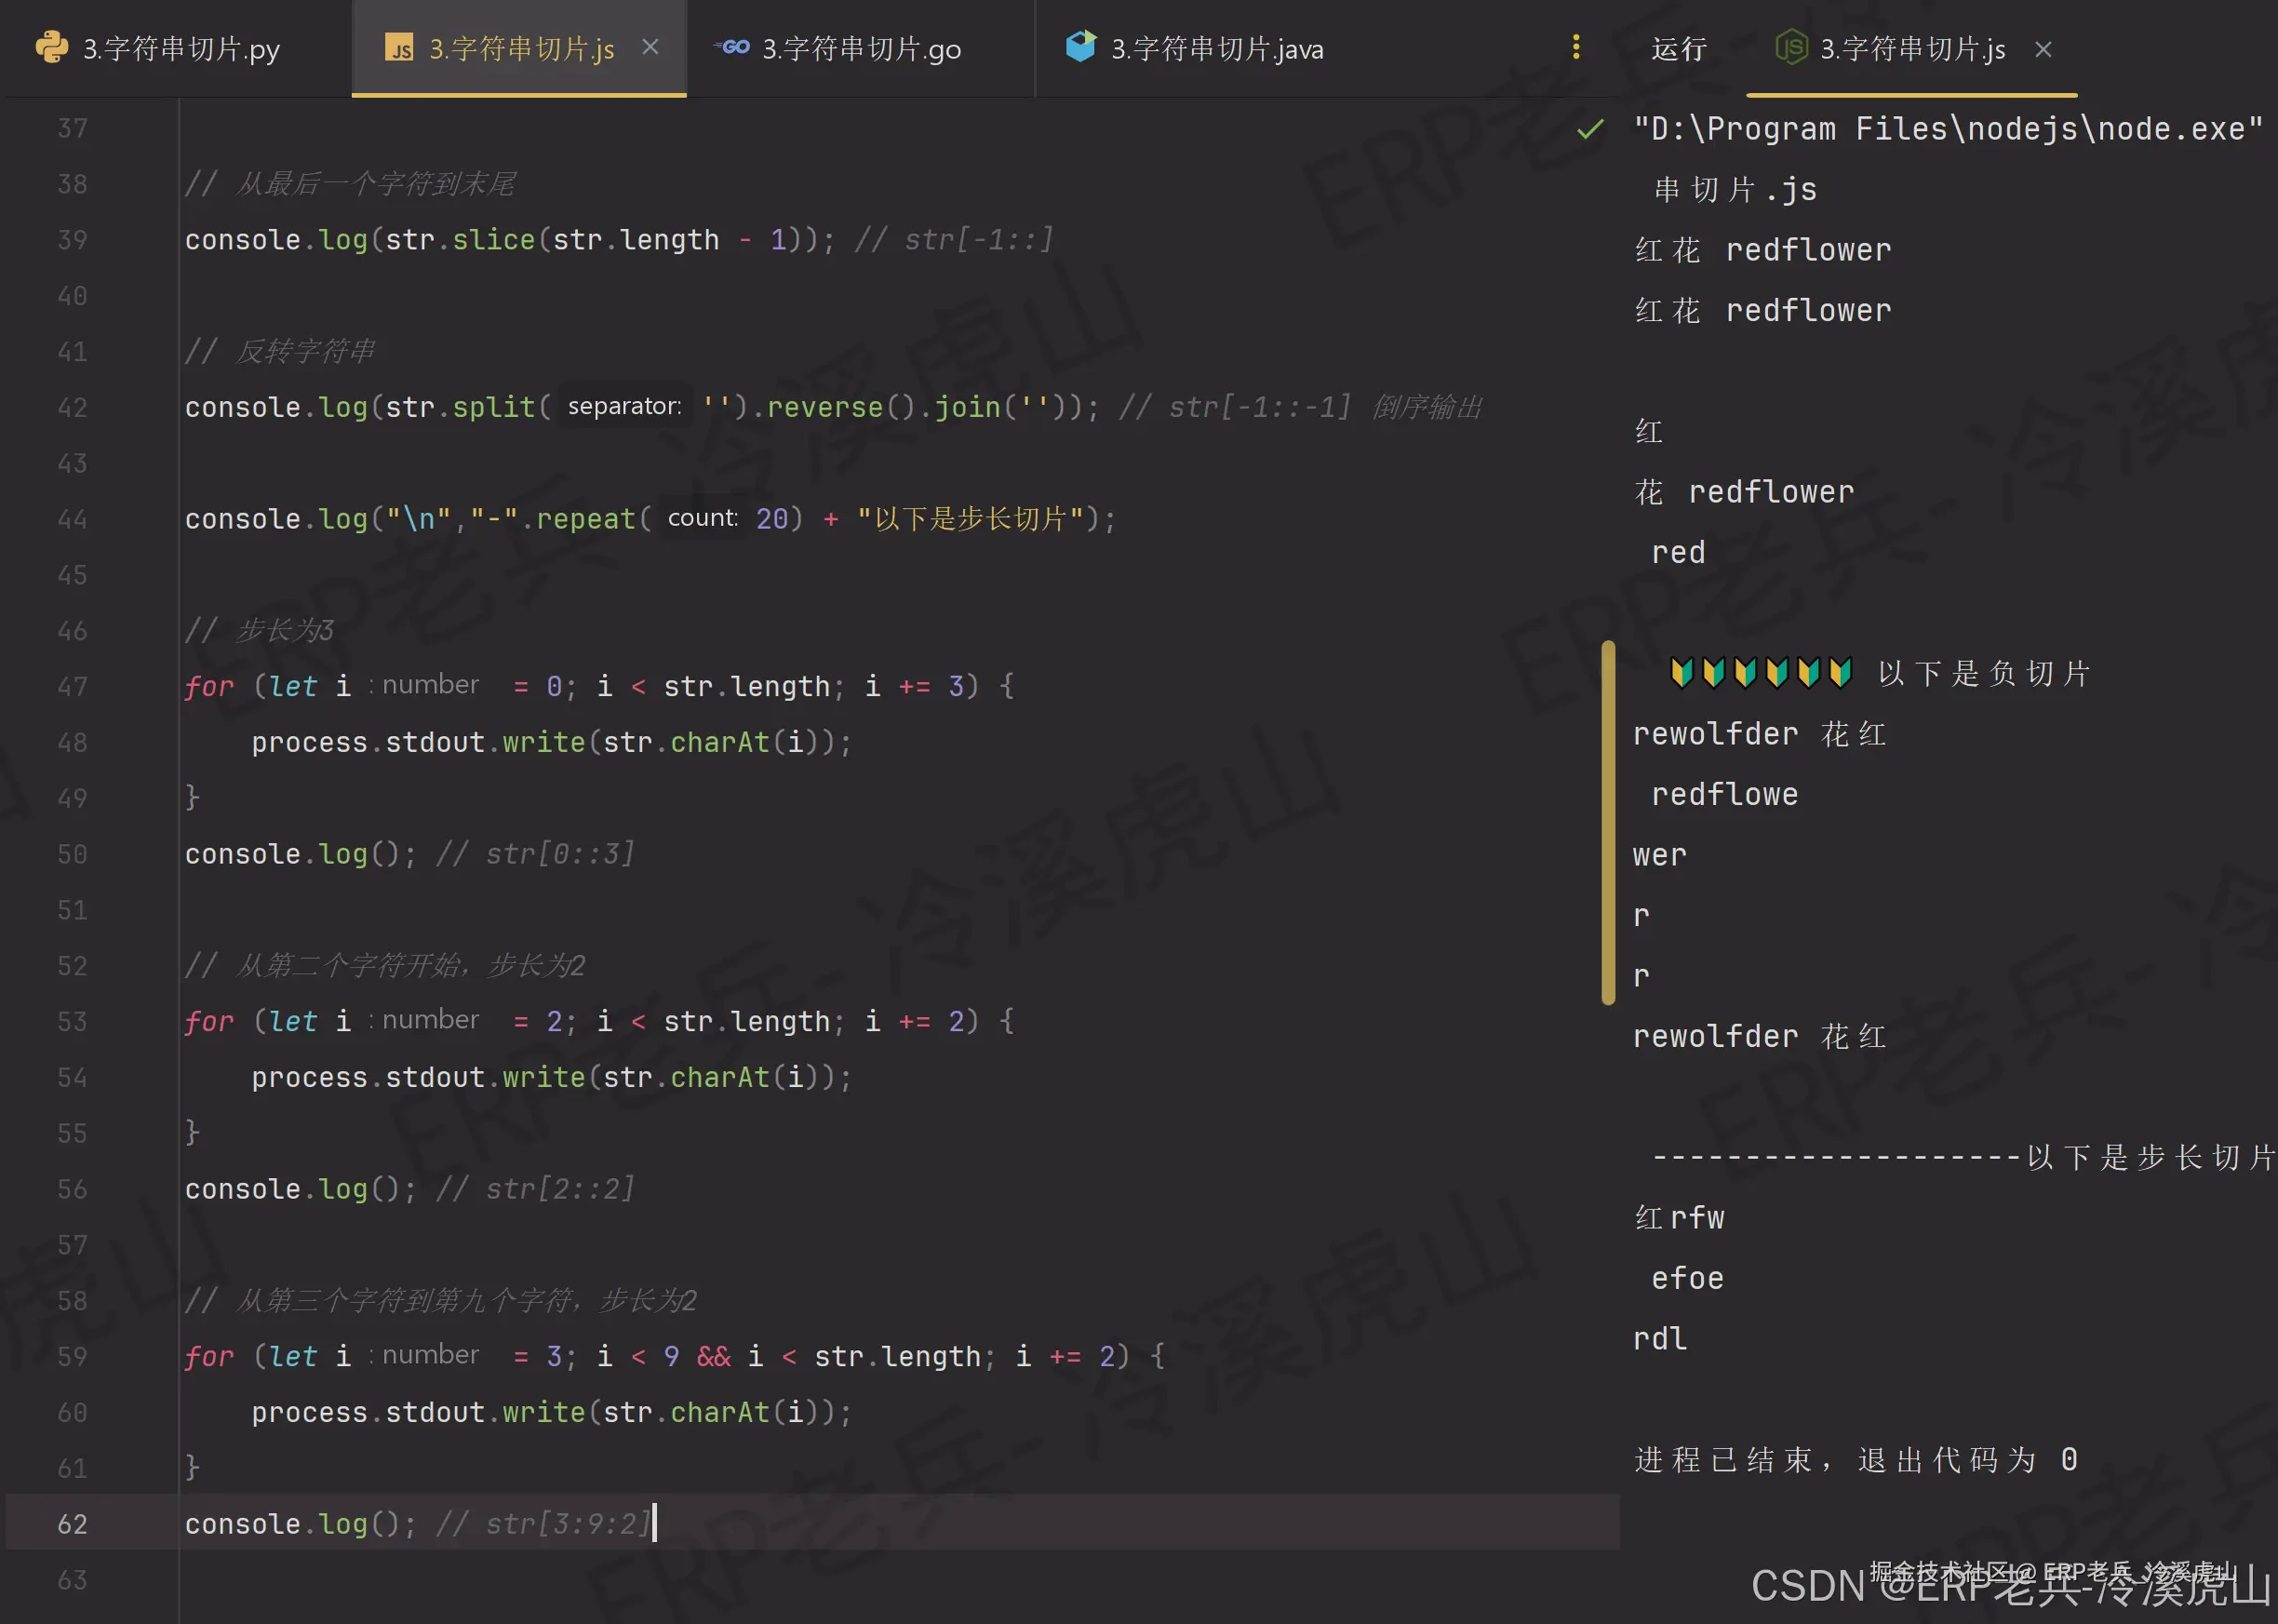
Task: Click the run output scrollbar thumb
Action: coord(1608,822)
